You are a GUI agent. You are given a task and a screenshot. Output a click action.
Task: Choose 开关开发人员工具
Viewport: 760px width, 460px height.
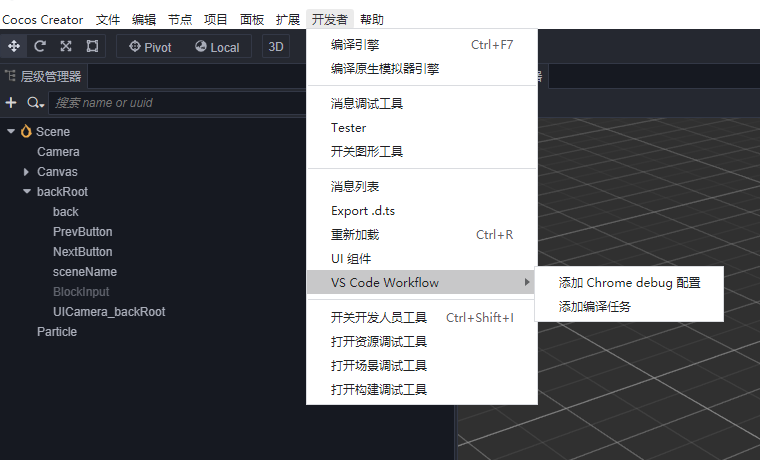pos(422,318)
